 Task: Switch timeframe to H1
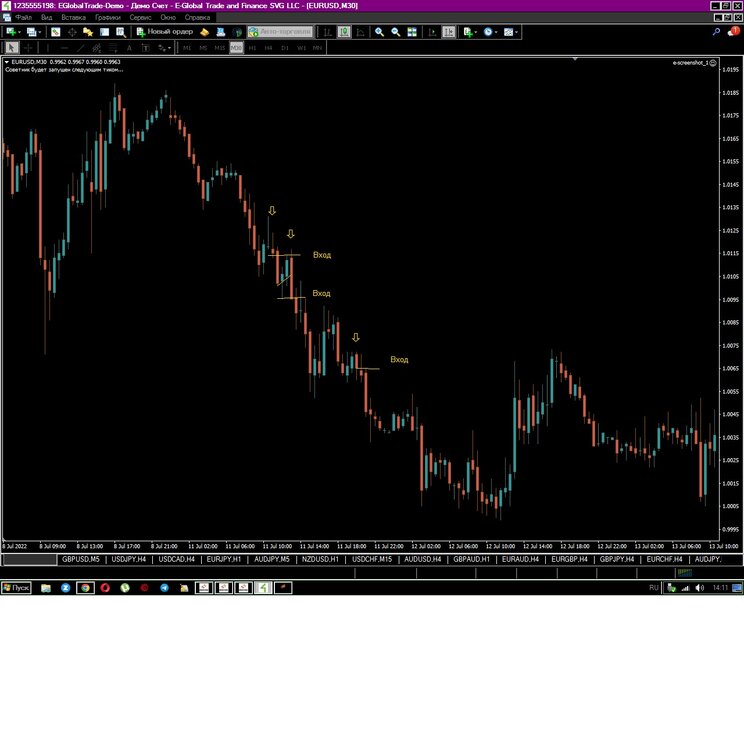252,48
